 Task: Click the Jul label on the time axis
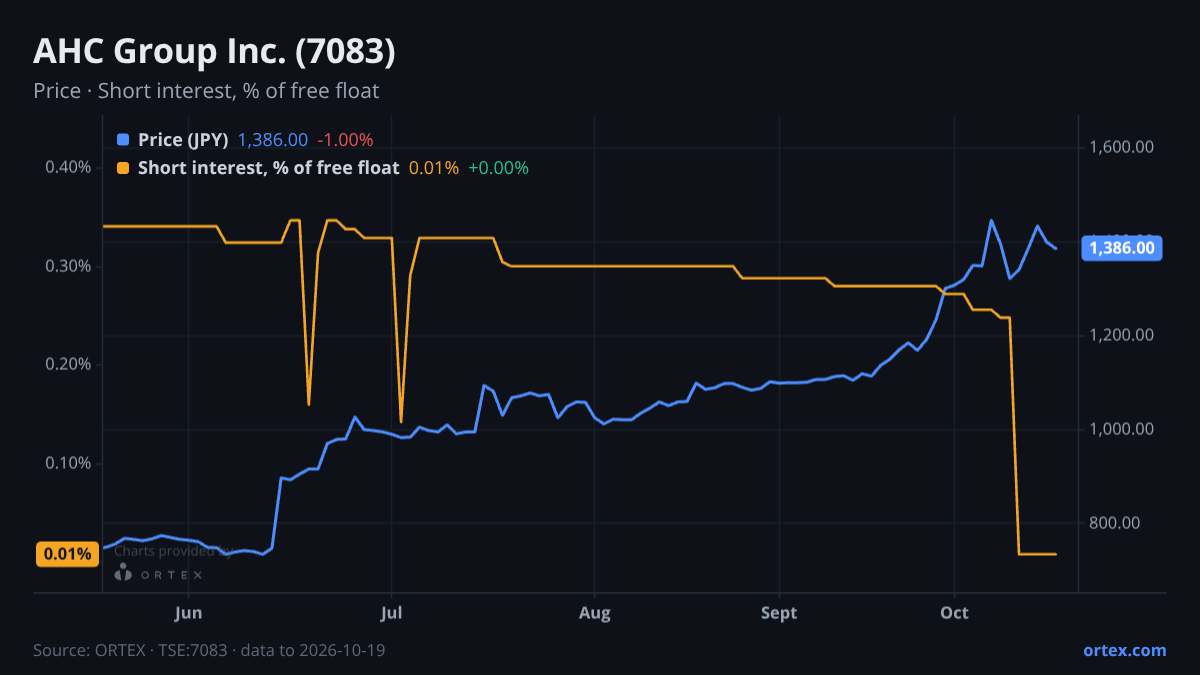(x=392, y=613)
